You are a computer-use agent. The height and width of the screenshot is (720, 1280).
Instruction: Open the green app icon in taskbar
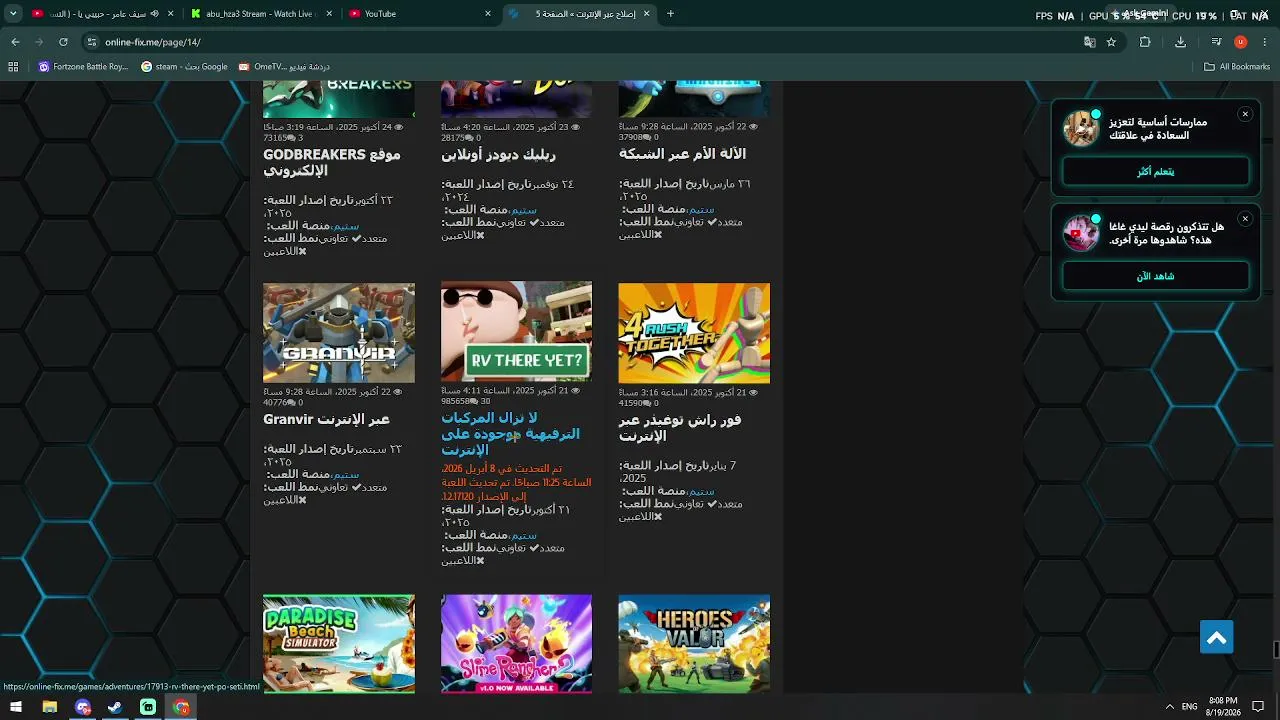click(148, 707)
